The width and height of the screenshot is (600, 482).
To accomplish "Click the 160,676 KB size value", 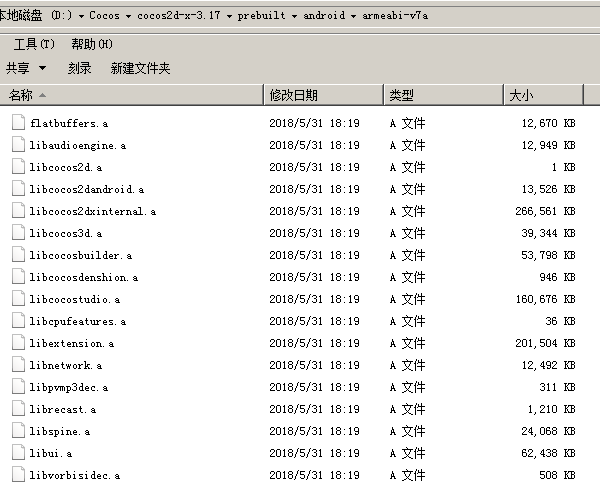I will (545, 299).
